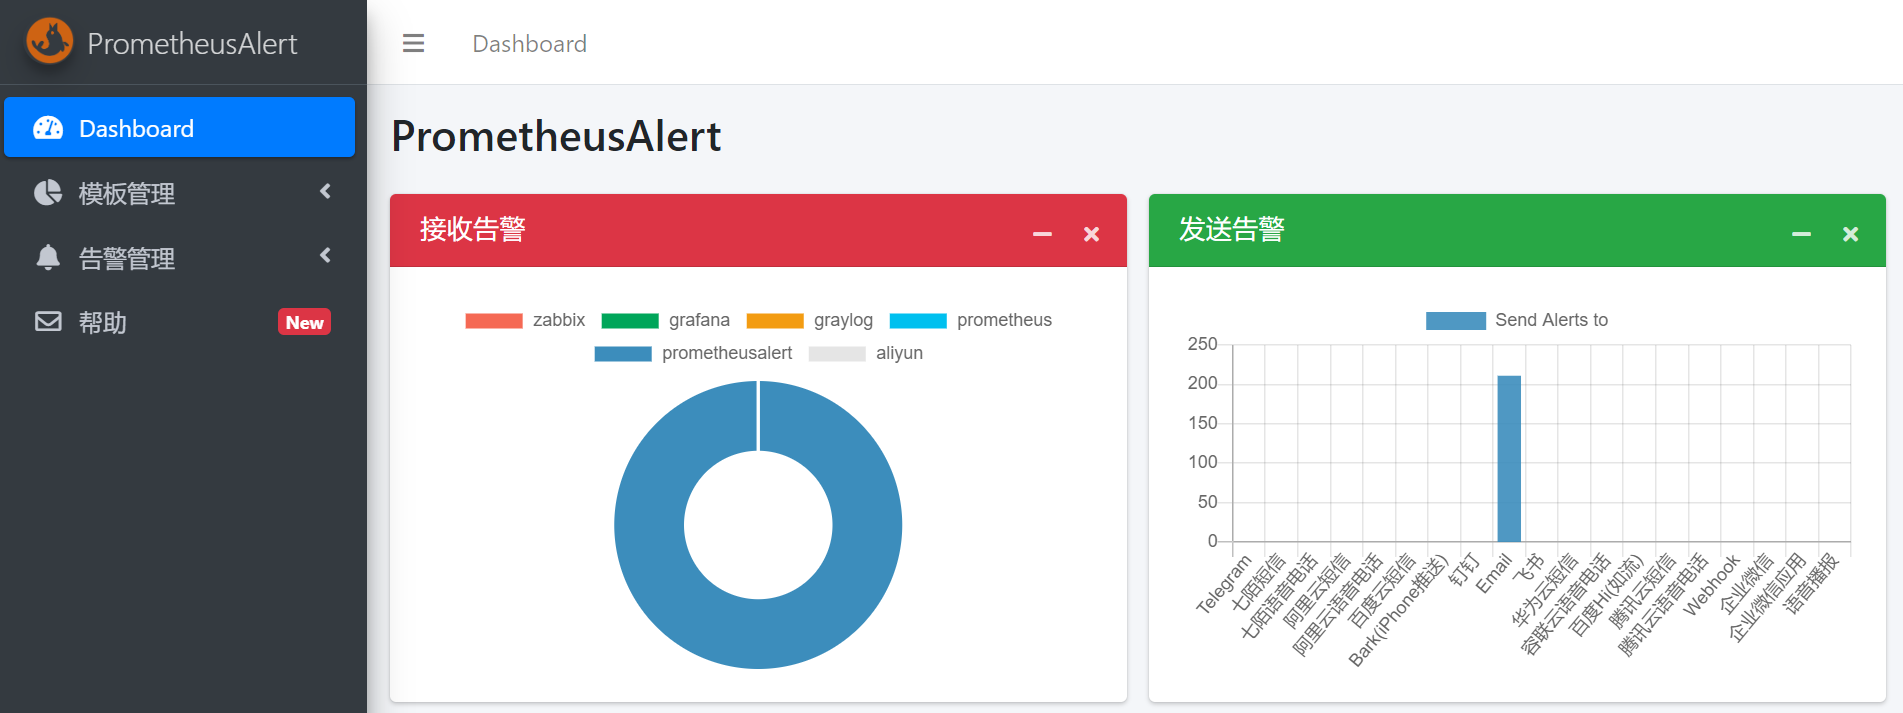Click the Email x-axis label
This screenshot has height=713, width=1903.
(x=1494, y=573)
